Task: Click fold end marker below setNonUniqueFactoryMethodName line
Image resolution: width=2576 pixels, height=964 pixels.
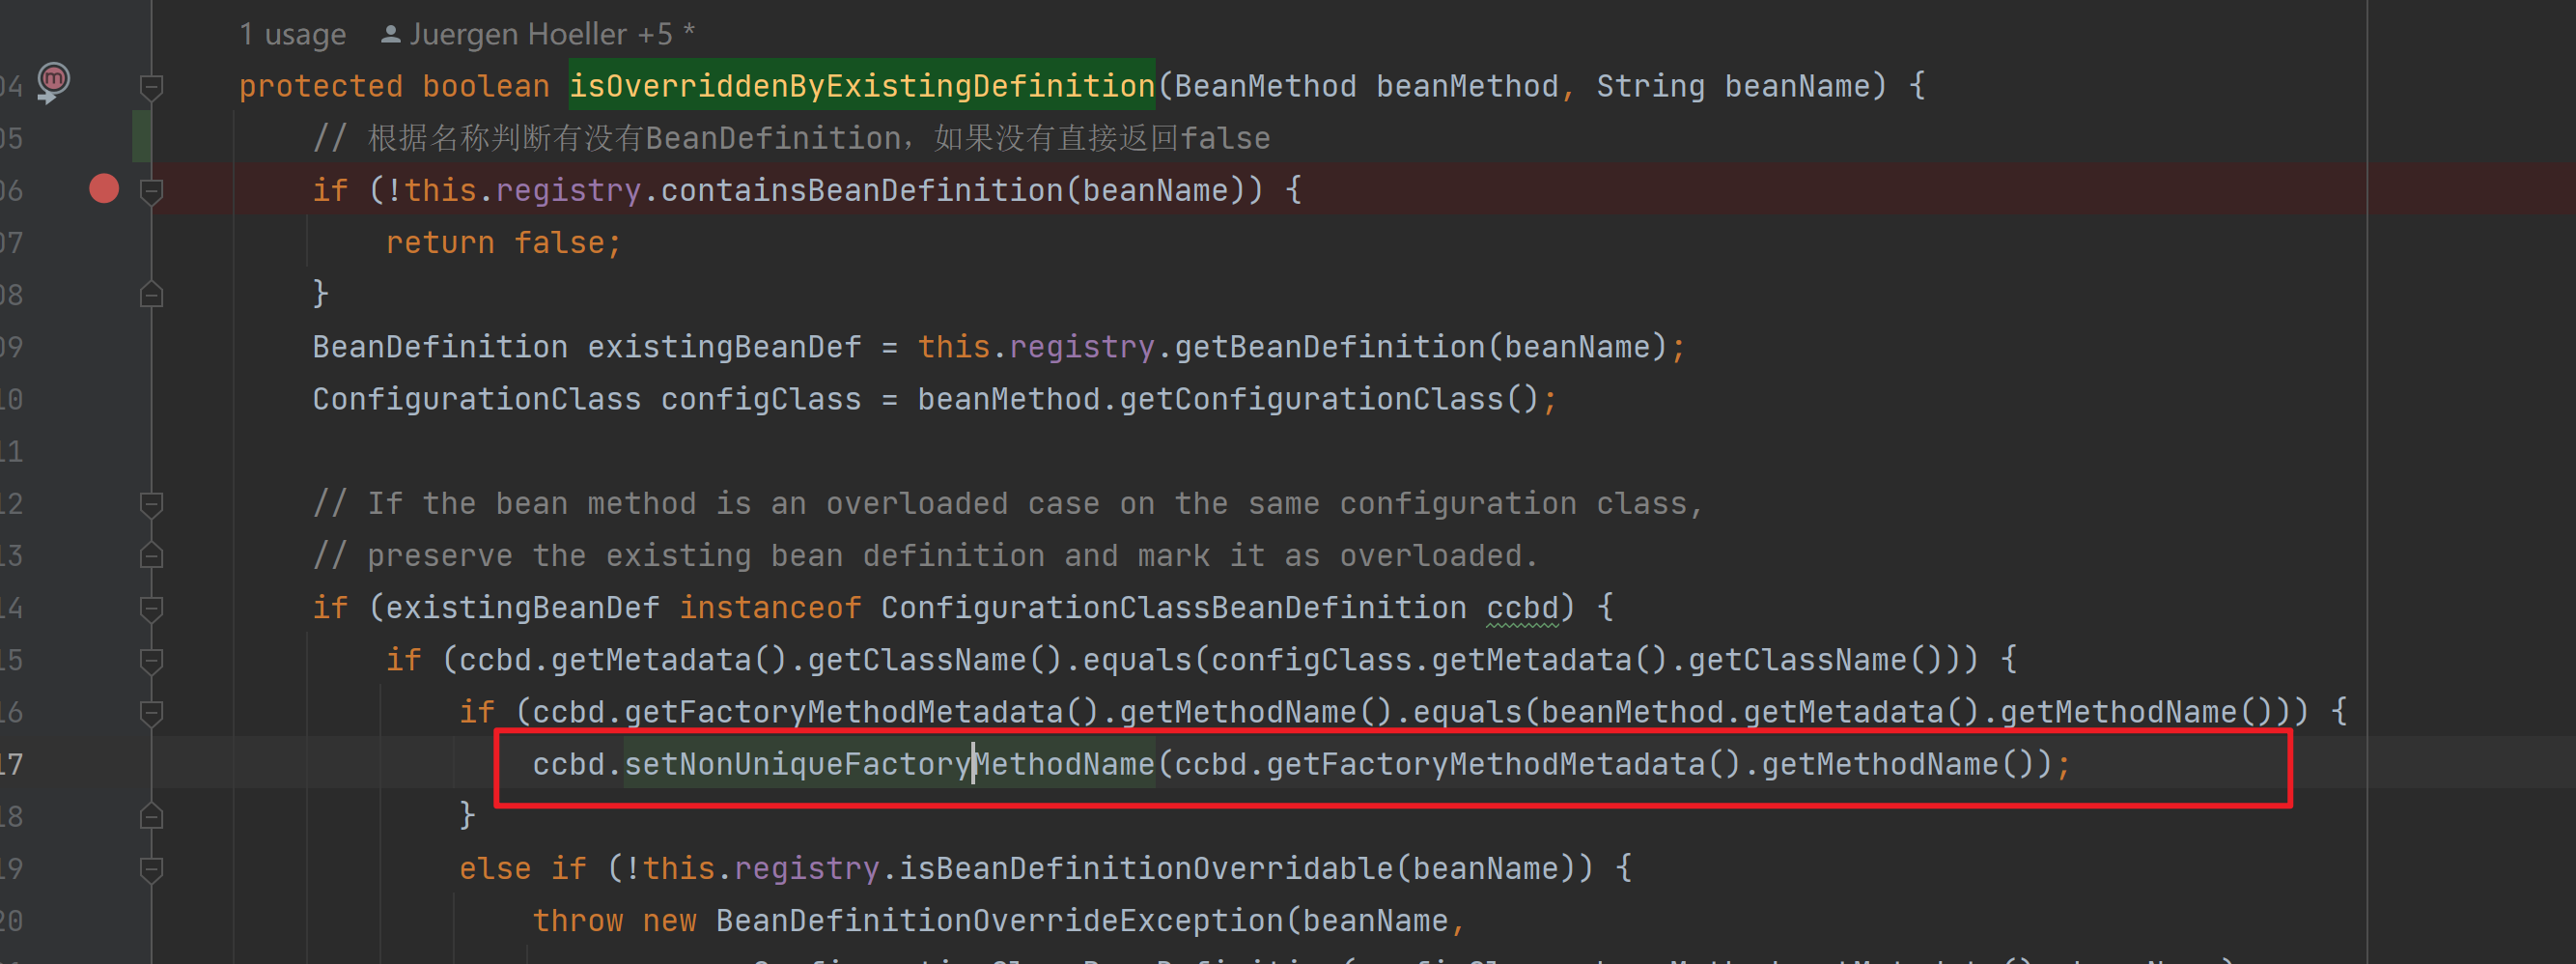Action: click(151, 817)
